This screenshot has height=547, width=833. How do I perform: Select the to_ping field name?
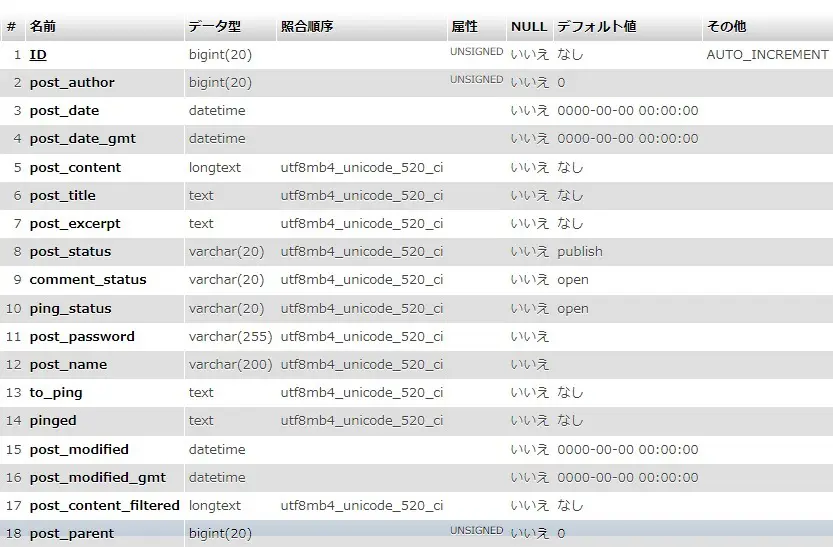[x=56, y=393]
